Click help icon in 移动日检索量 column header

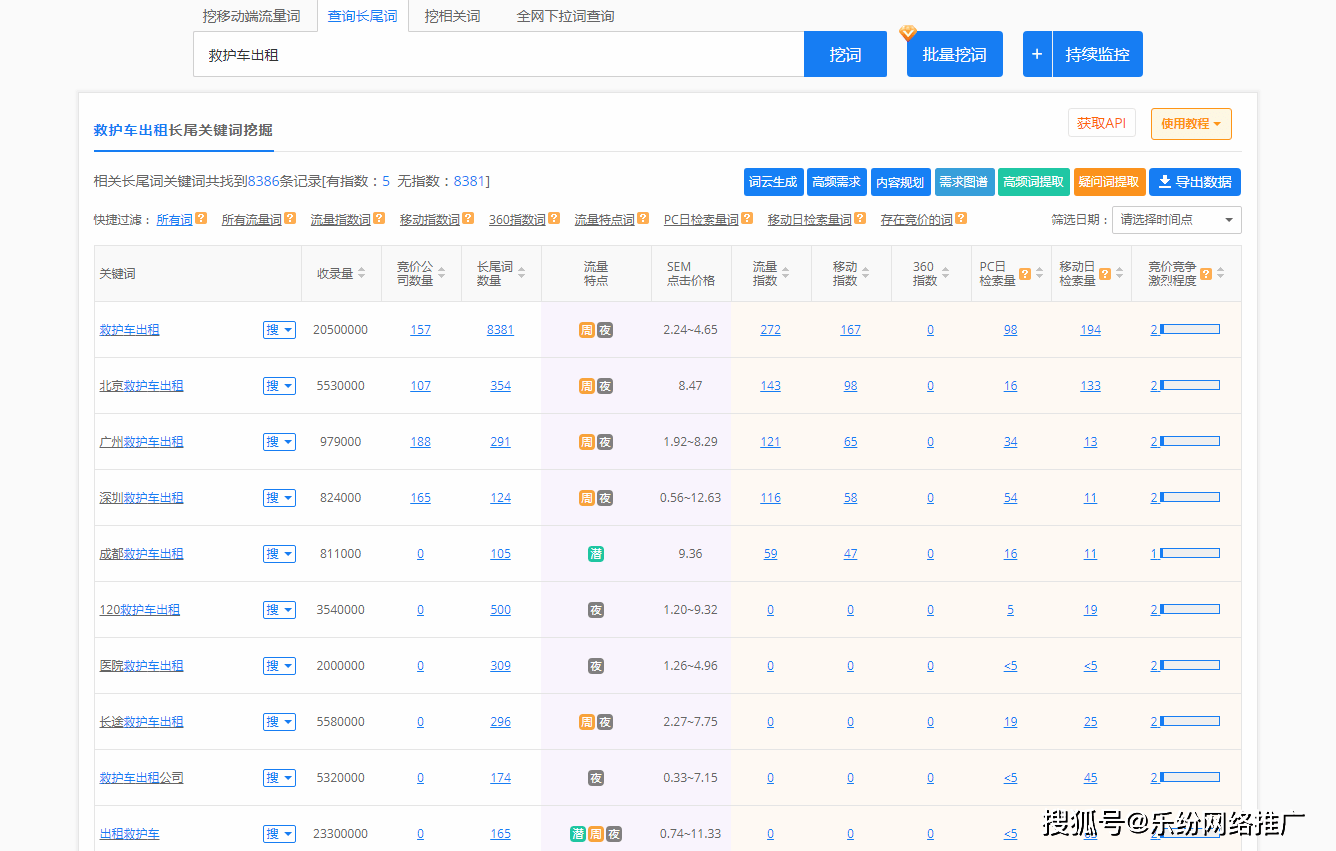tap(1105, 273)
